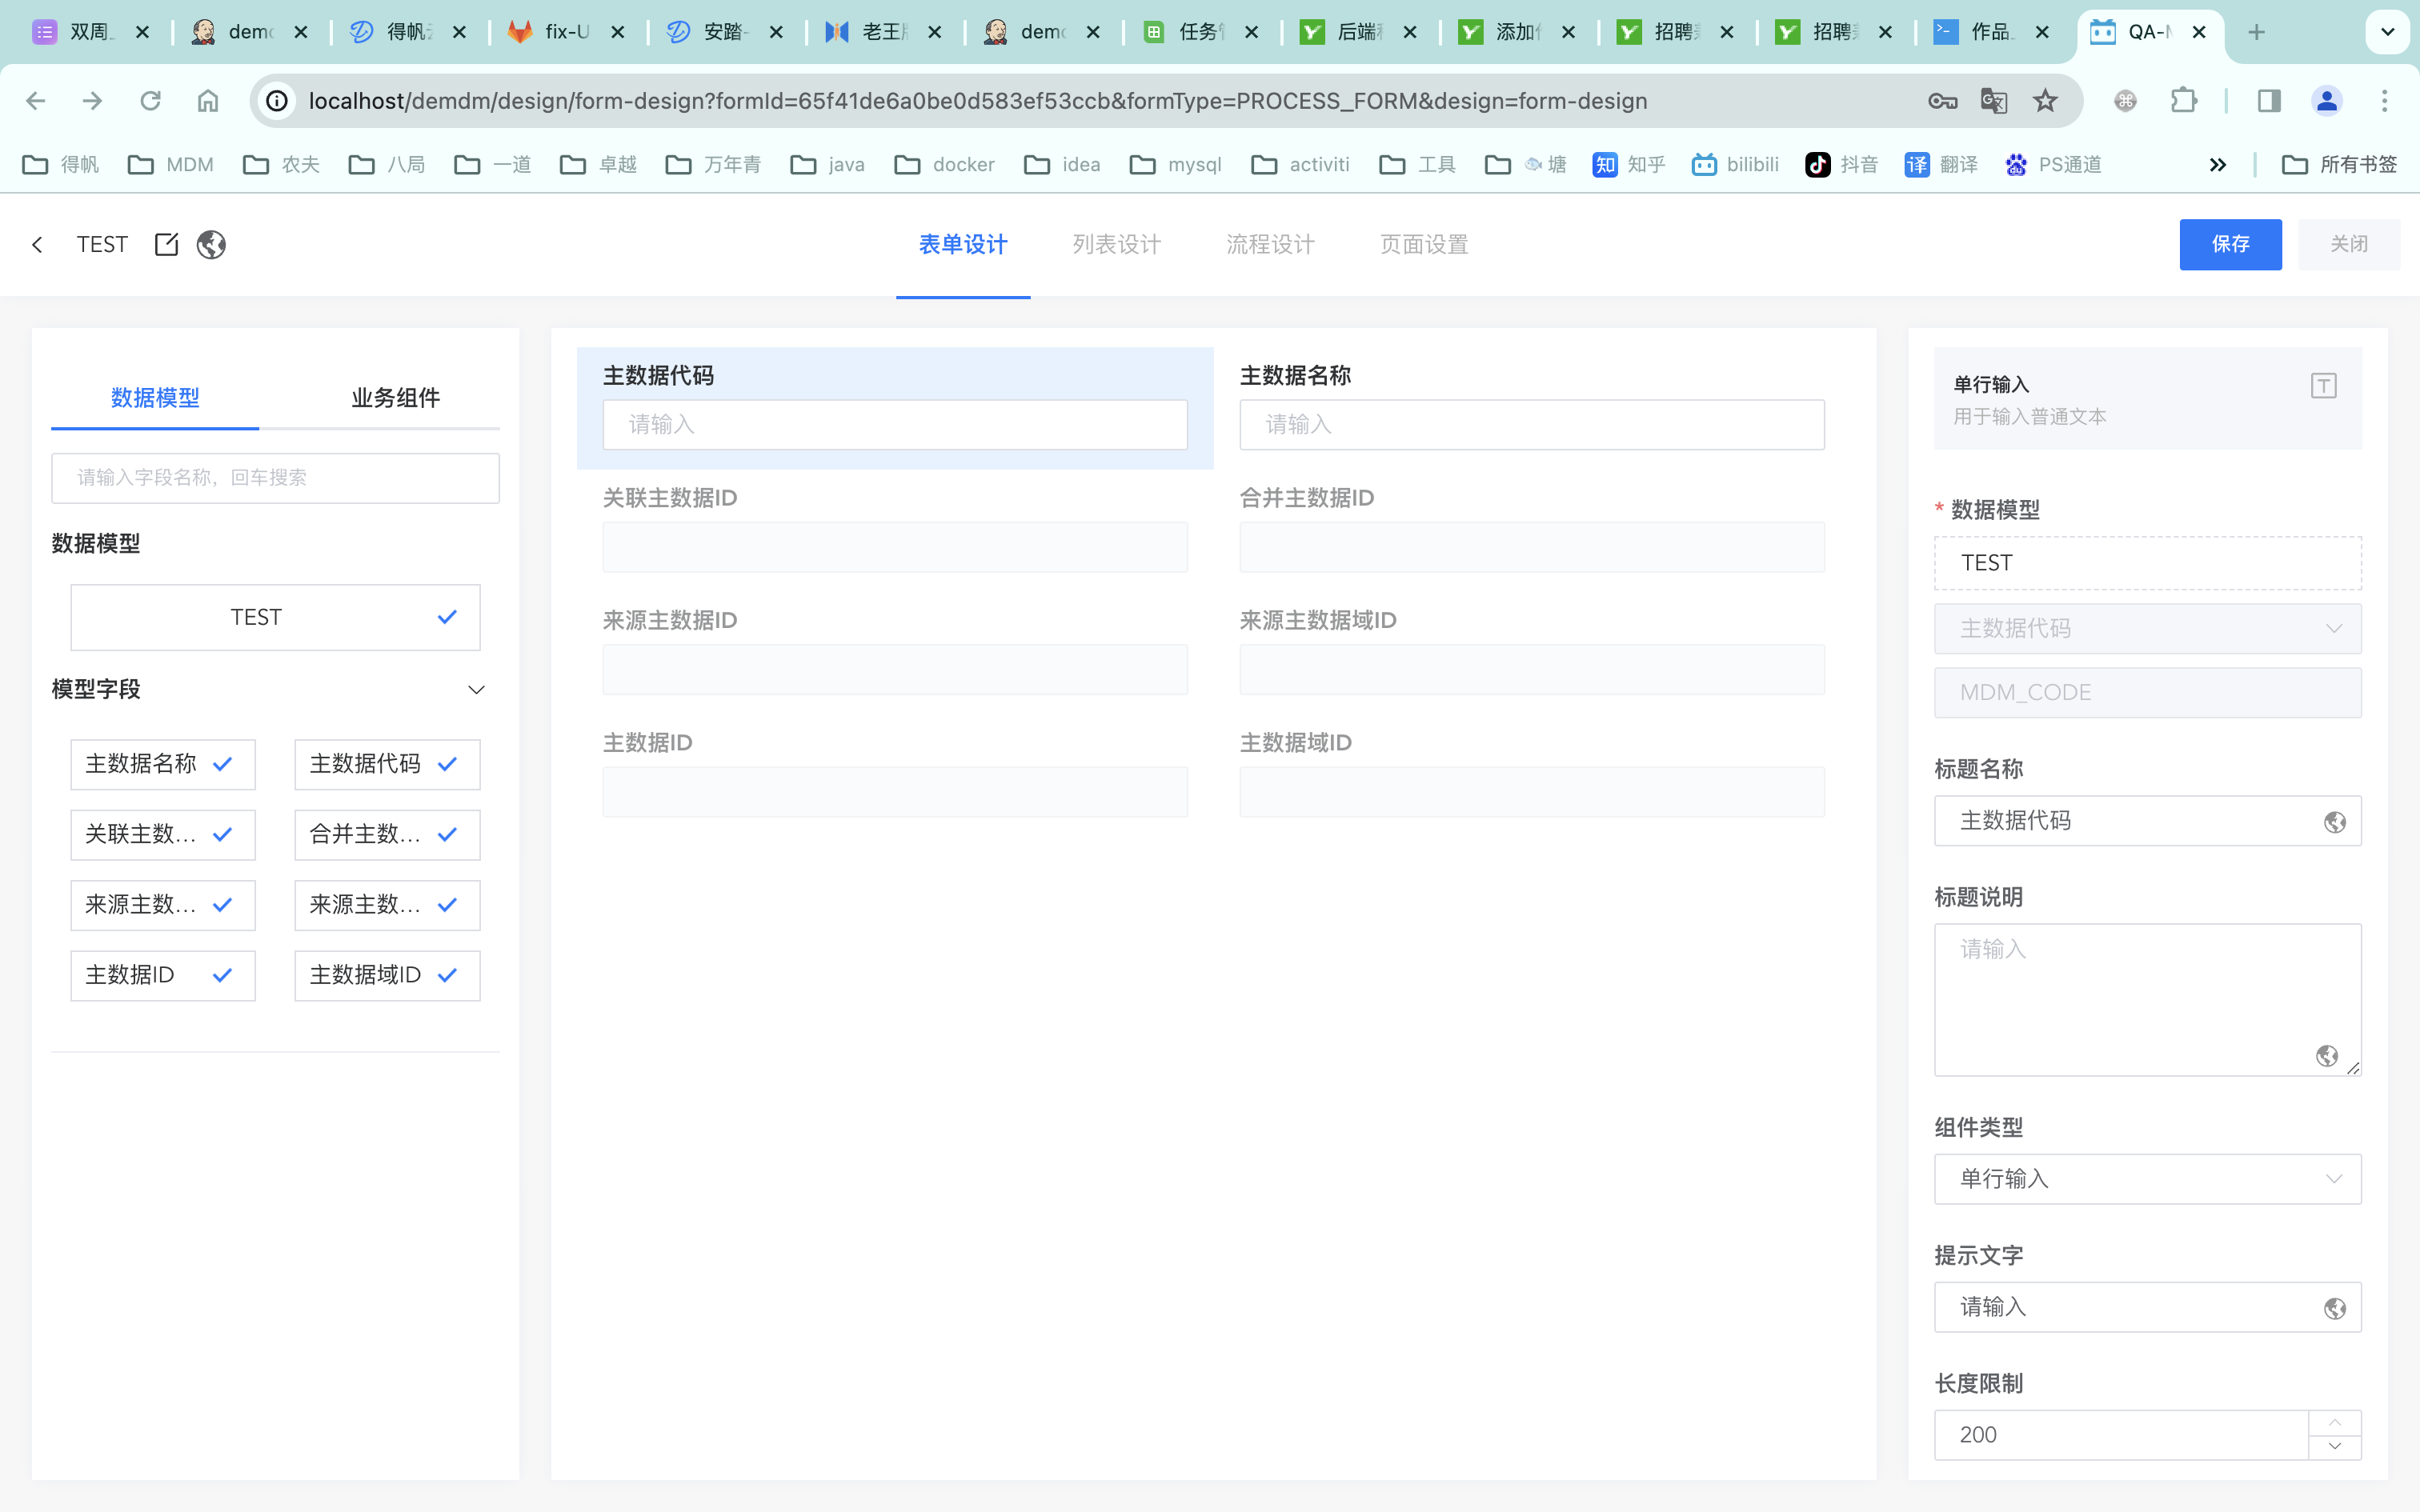This screenshot has height=1512, width=2420.
Task: Click the 关闭 button
Action: click(x=2348, y=244)
